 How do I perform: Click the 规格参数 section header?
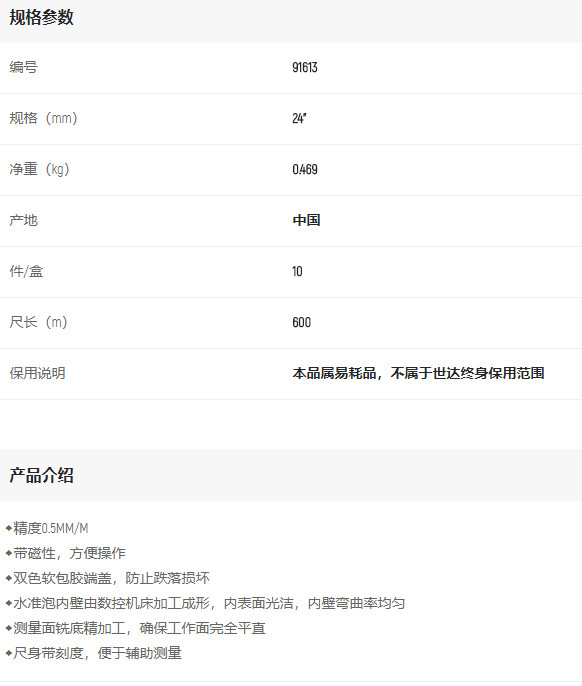point(42,18)
